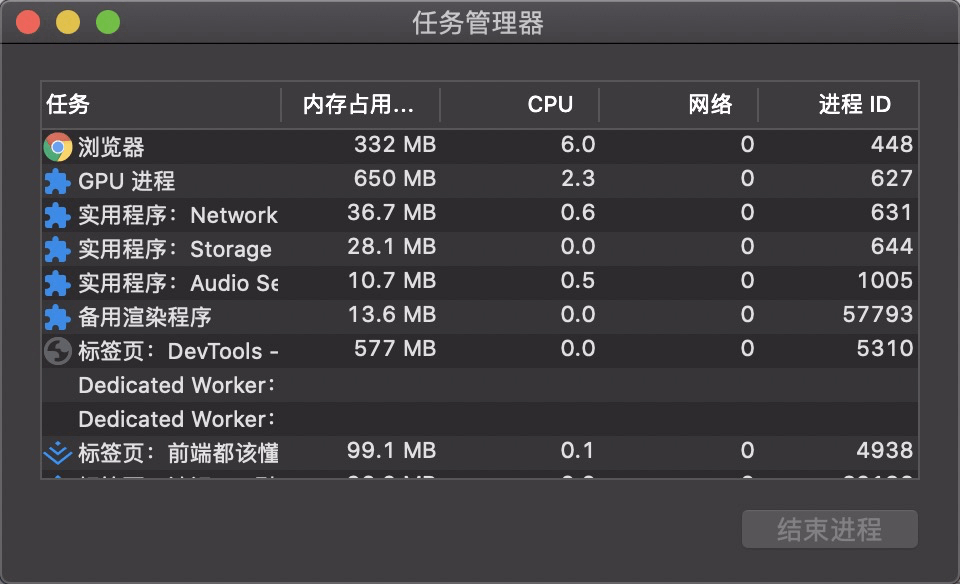960x584 pixels.
Task: Click the yellow minimize window button
Action: pos(68,22)
